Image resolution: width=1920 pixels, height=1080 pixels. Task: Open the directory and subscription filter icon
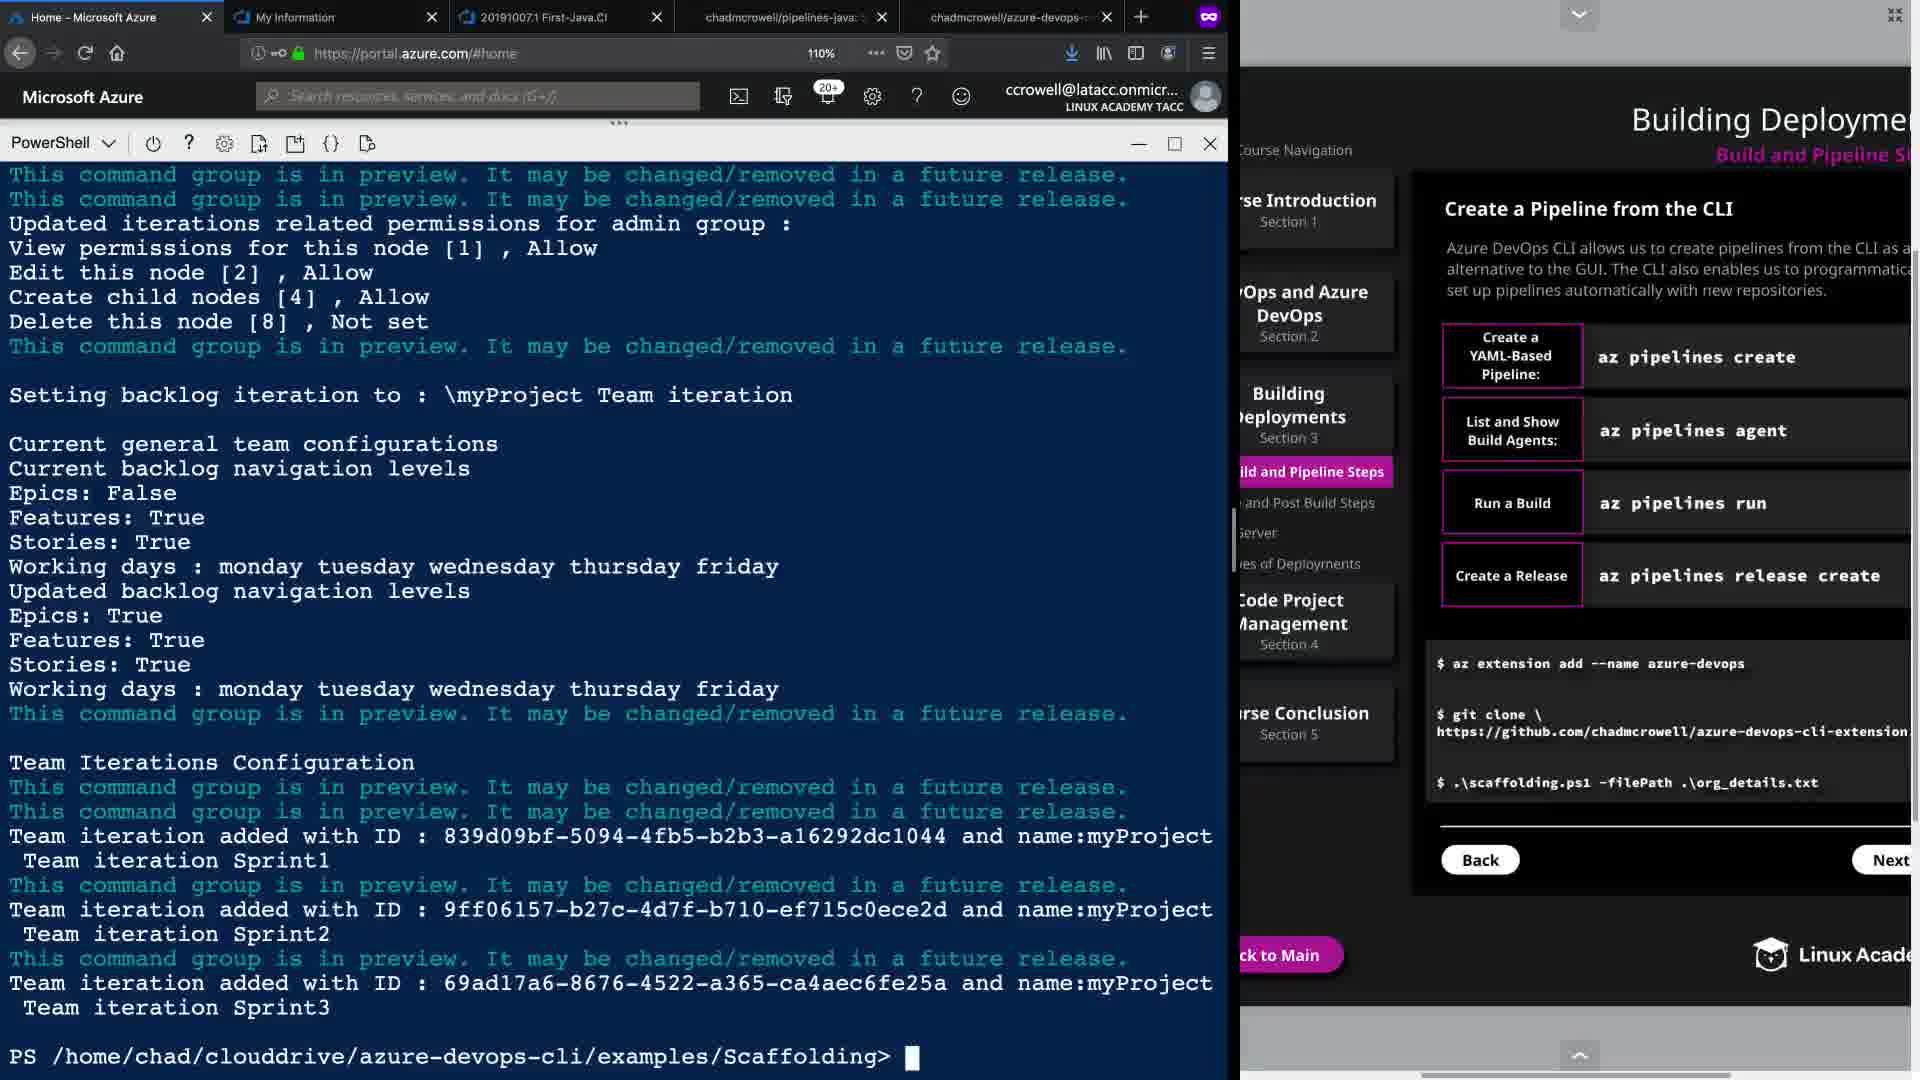click(783, 97)
